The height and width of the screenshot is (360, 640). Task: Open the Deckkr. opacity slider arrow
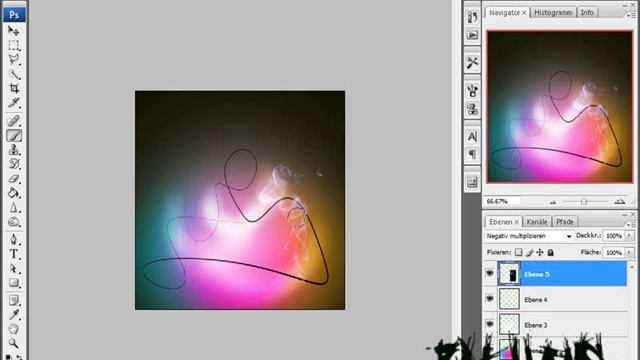click(629, 236)
